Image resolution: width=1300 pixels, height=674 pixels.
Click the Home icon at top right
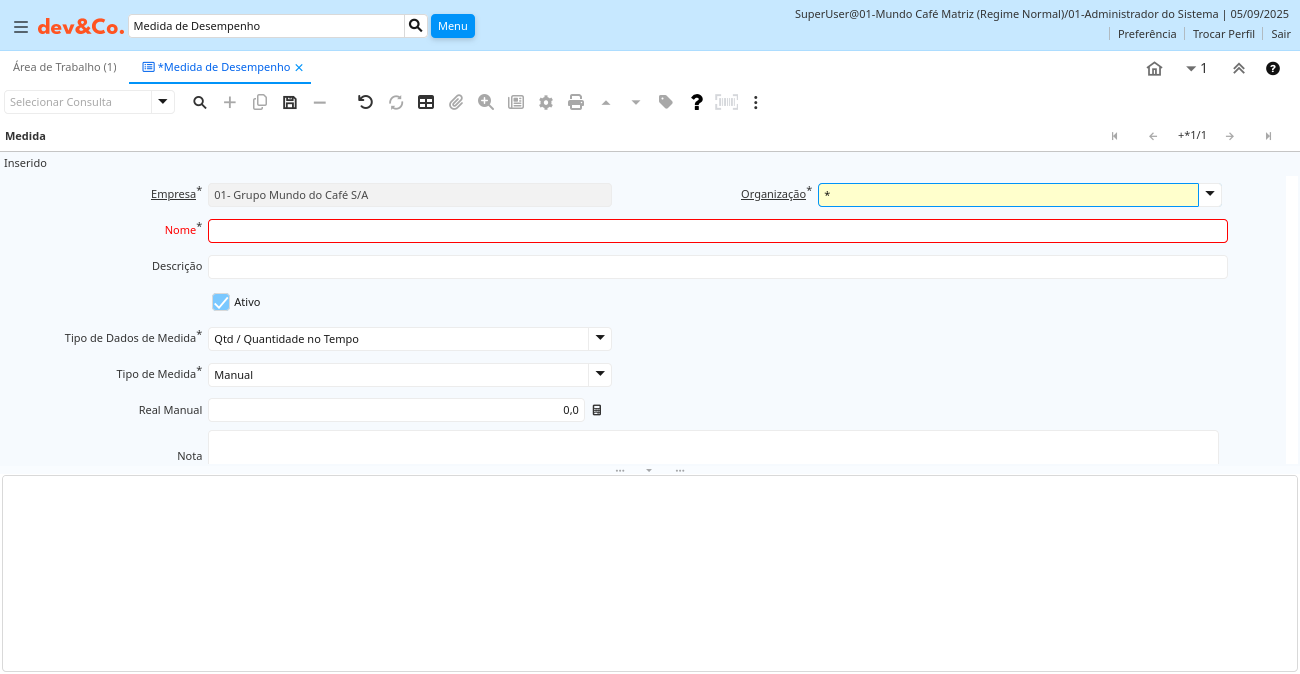click(x=1154, y=68)
